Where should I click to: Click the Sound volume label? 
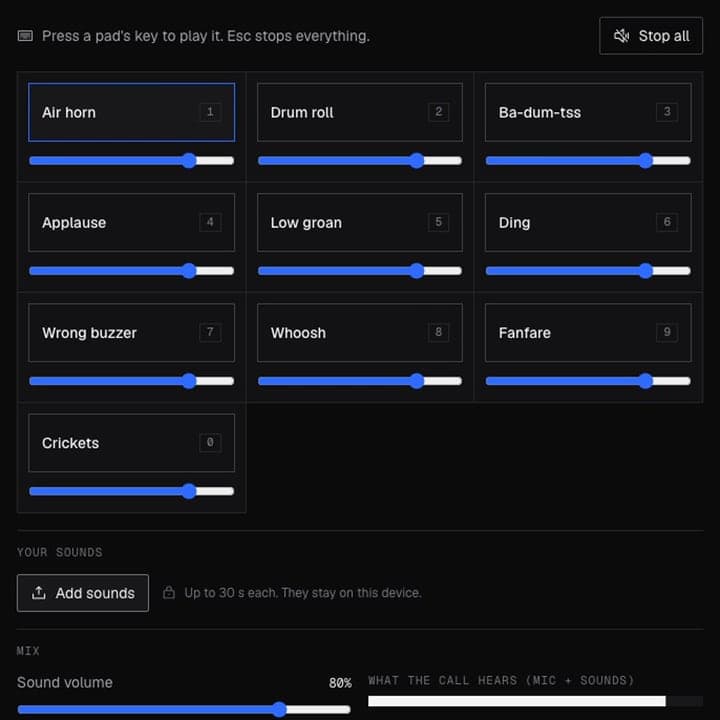pos(65,682)
